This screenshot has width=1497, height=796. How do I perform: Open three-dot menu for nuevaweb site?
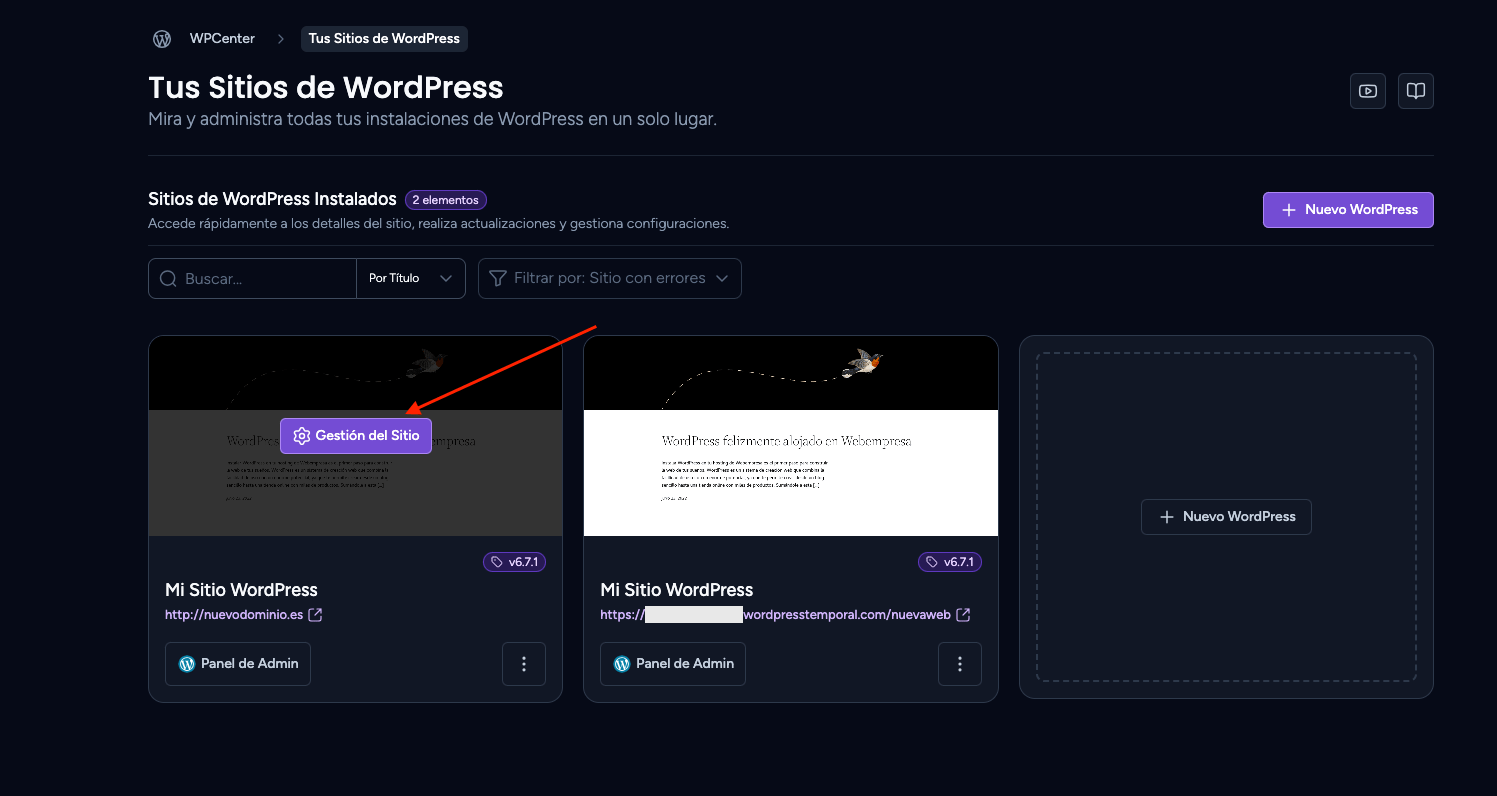click(960, 664)
